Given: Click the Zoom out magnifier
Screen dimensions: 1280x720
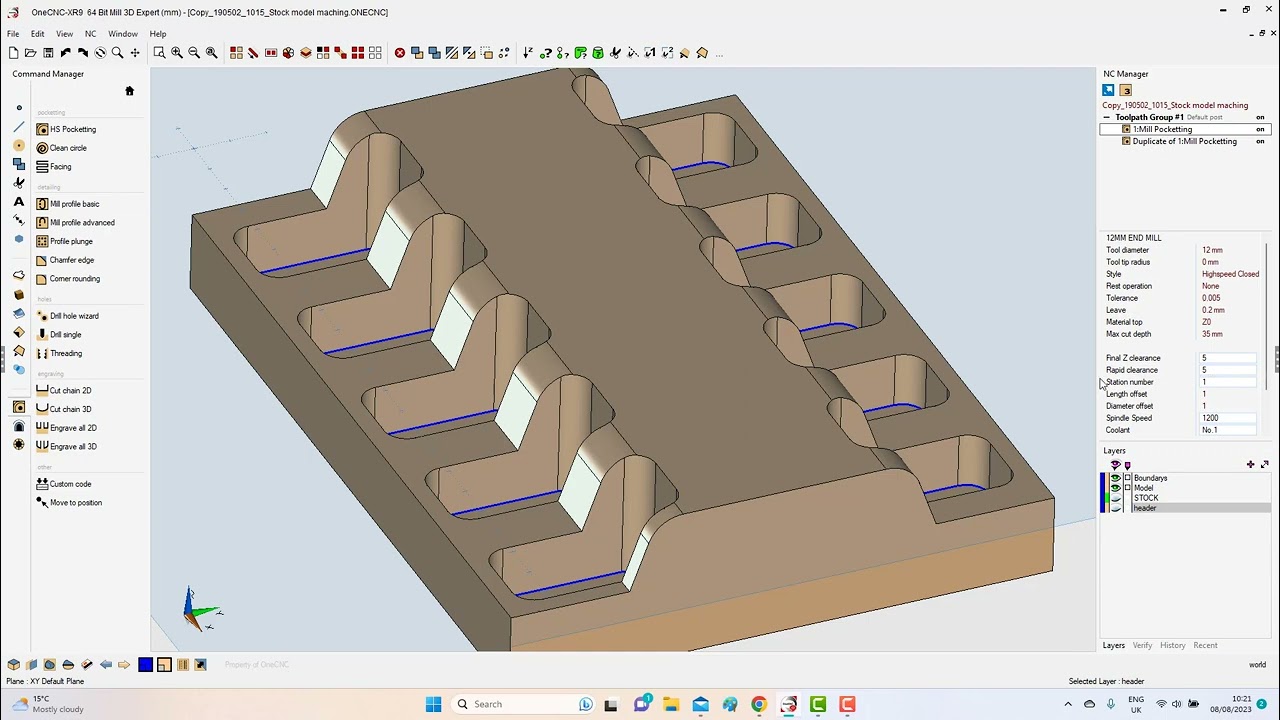Looking at the screenshot, I should point(194,53).
